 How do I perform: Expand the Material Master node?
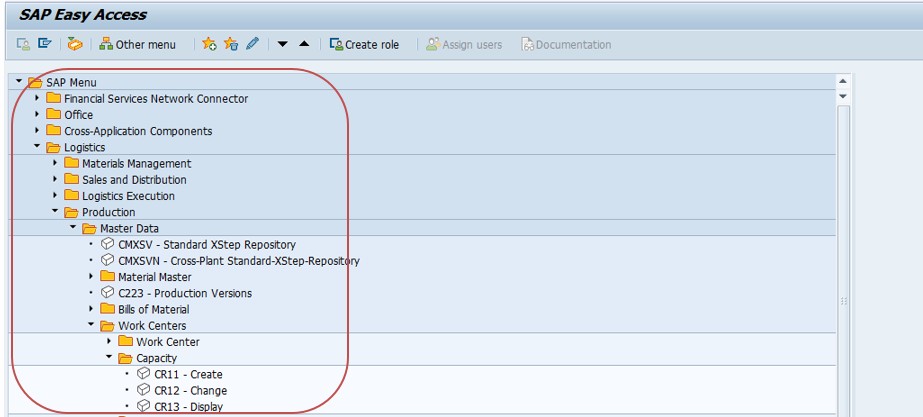91,276
